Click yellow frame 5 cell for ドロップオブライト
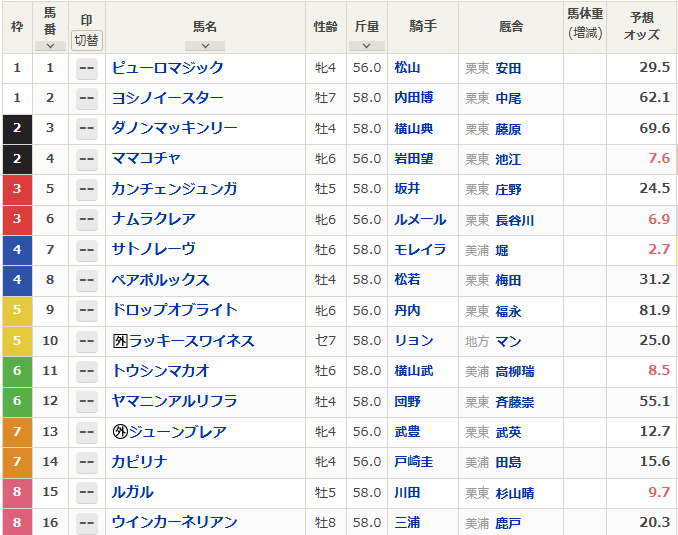 coord(16,311)
